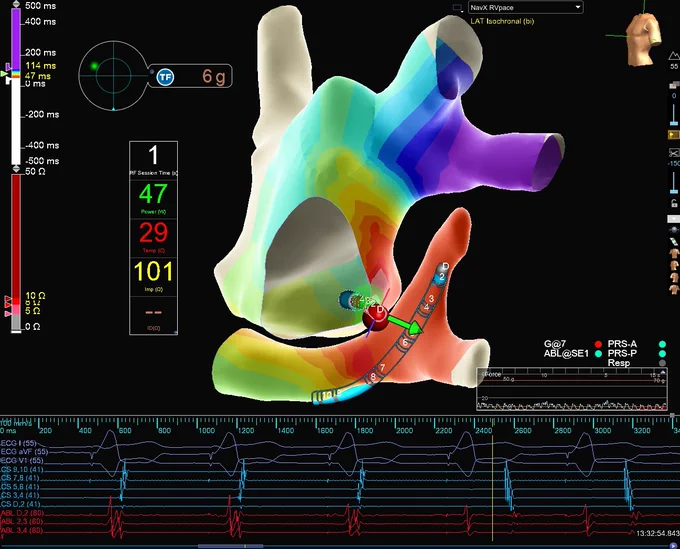Select the third torso orientation preset
The image size is (680, 549).
(x=674, y=277)
